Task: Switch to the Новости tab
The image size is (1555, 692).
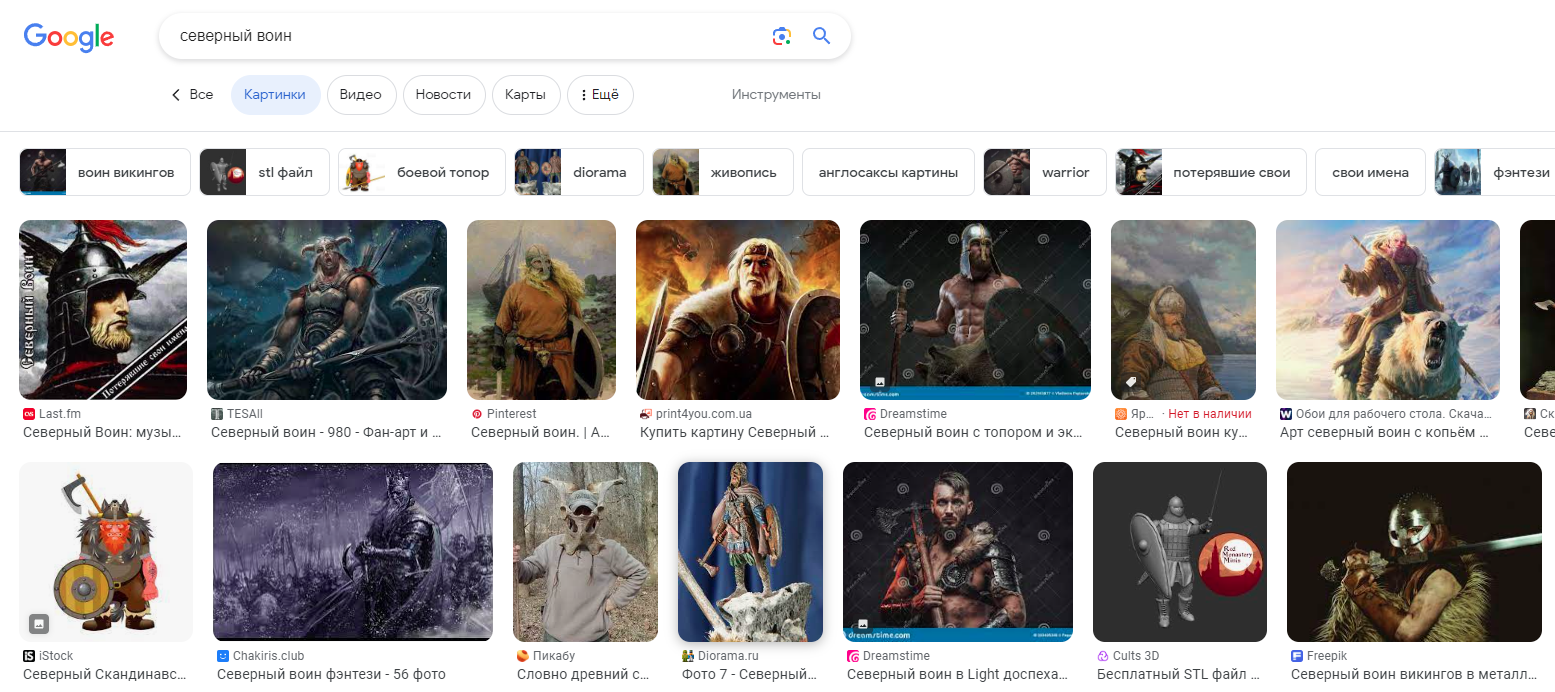Action: click(x=443, y=95)
